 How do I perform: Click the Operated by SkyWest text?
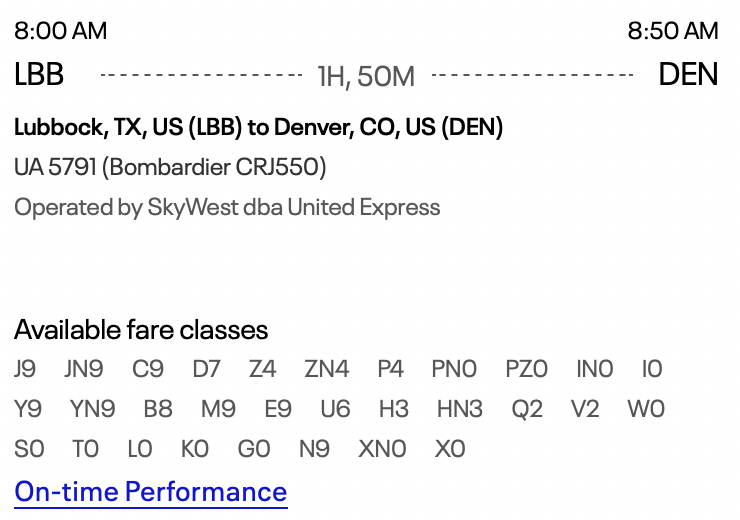pyautogui.click(x=227, y=208)
